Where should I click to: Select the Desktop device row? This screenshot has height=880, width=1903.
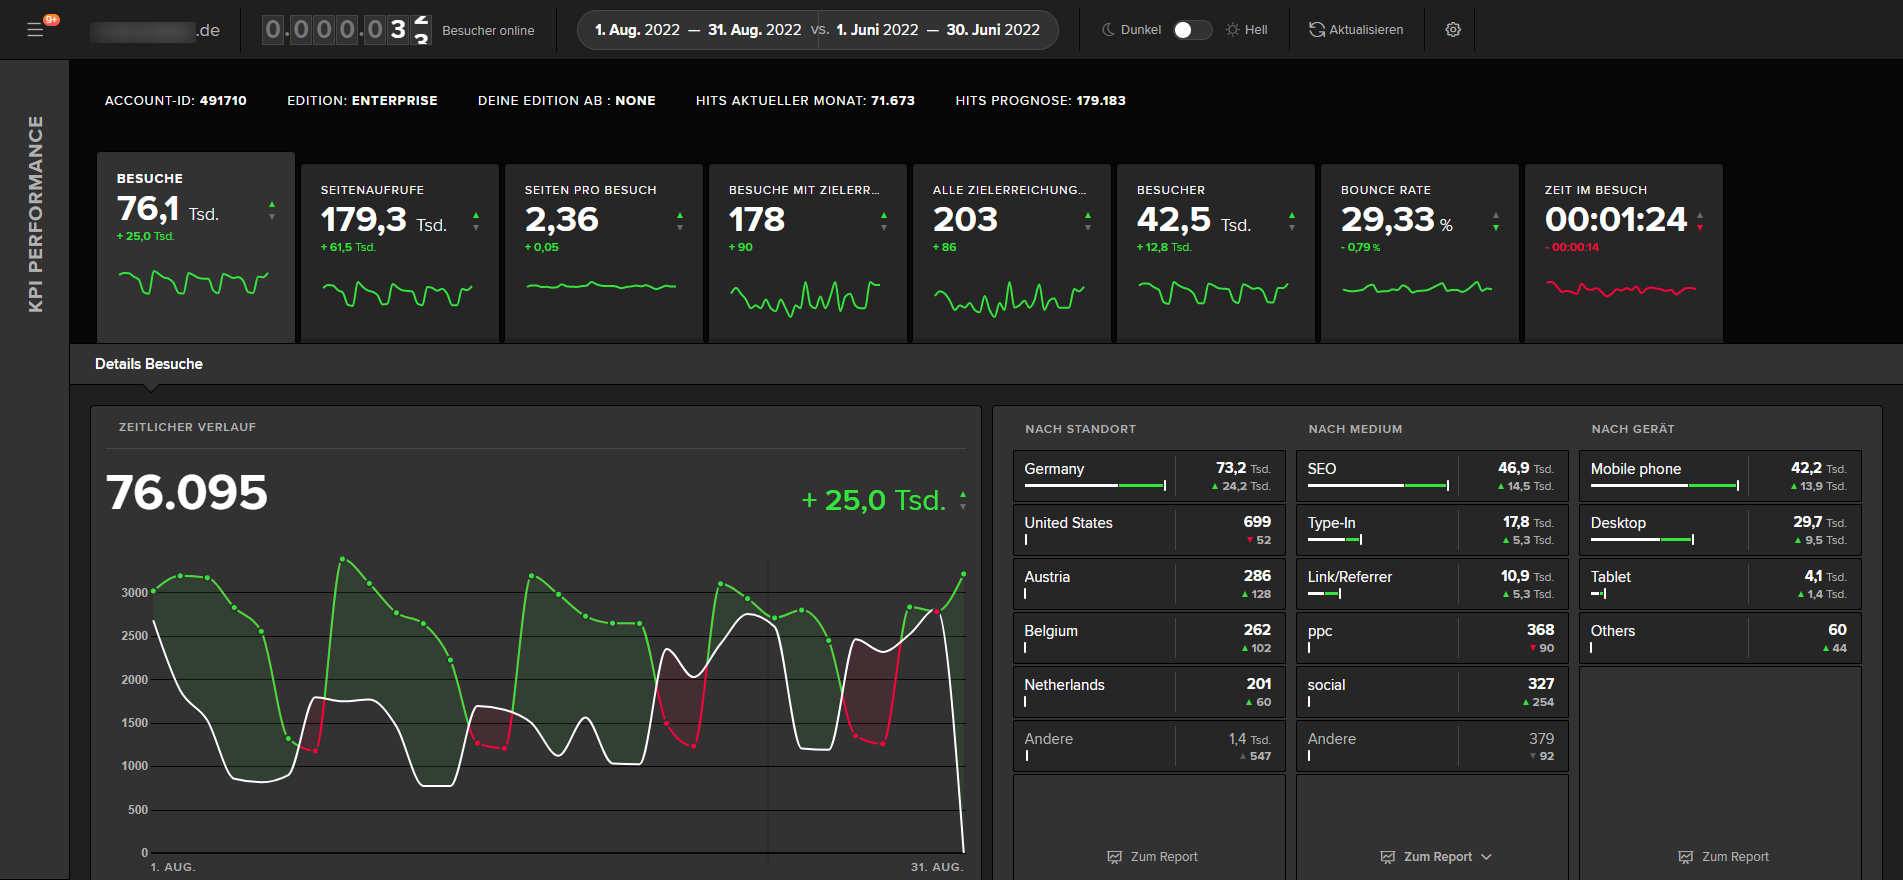1720,530
